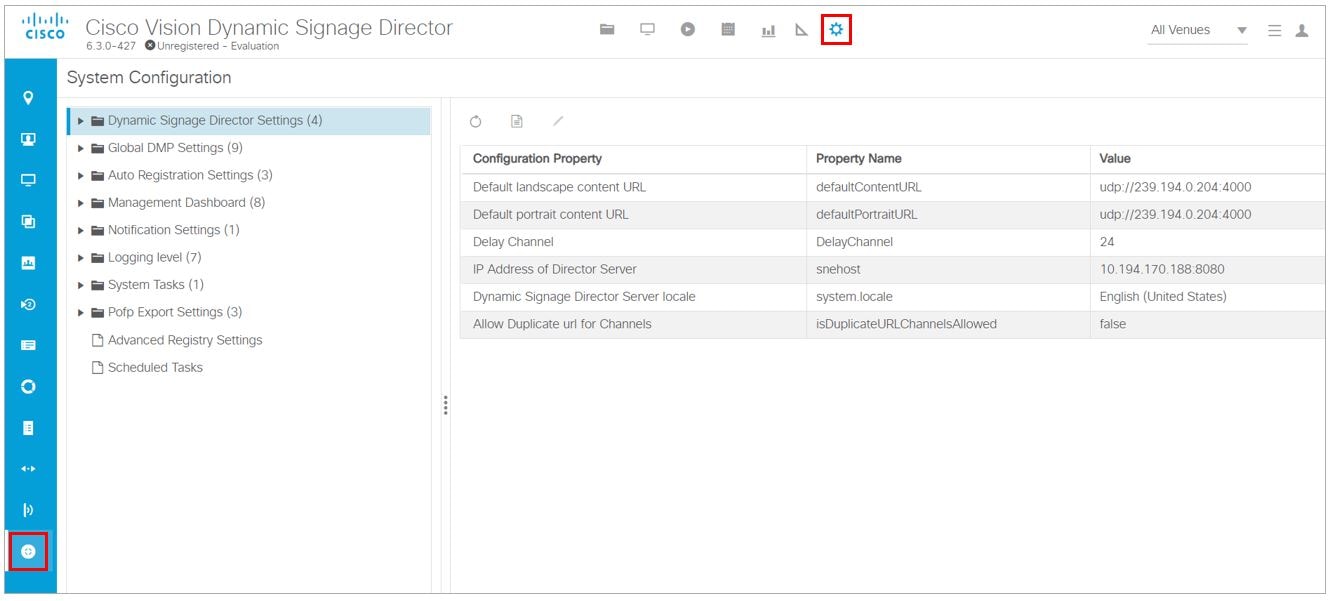Click the location pin icon in left sidebar
The width and height of the screenshot is (1333, 601).
tap(28, 97)
